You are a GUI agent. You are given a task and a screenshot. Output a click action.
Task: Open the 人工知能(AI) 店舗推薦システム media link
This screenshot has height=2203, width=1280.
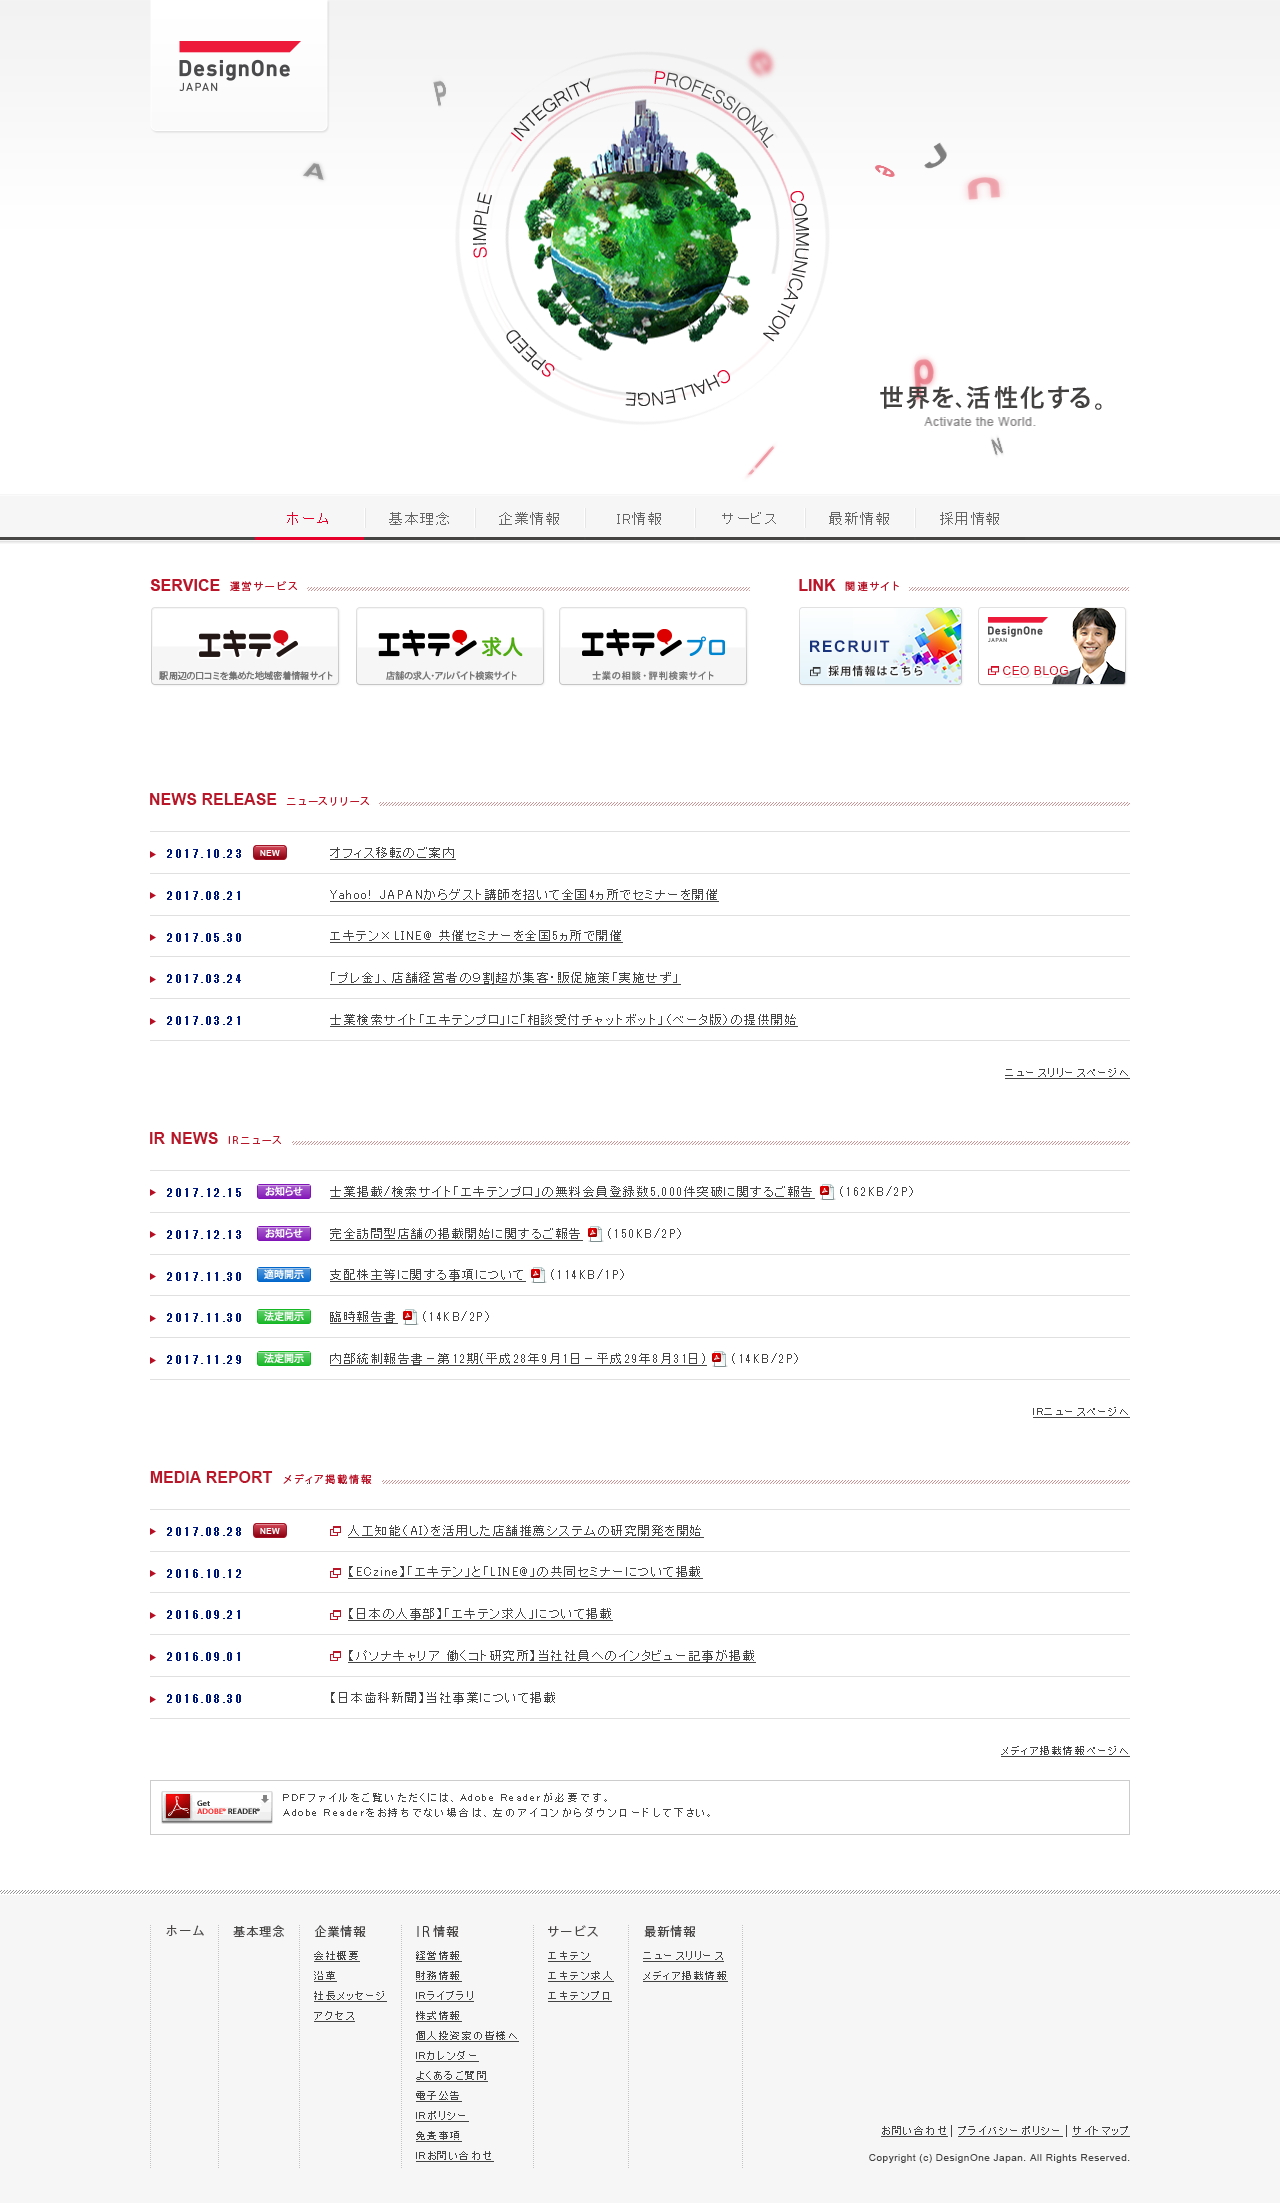(525, 1531)
